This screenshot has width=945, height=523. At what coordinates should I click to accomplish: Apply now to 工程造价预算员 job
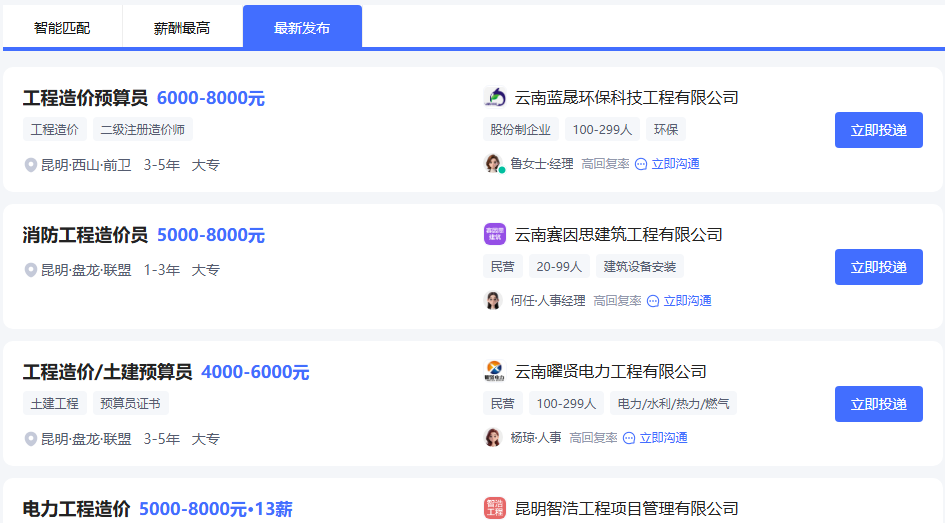878,130
